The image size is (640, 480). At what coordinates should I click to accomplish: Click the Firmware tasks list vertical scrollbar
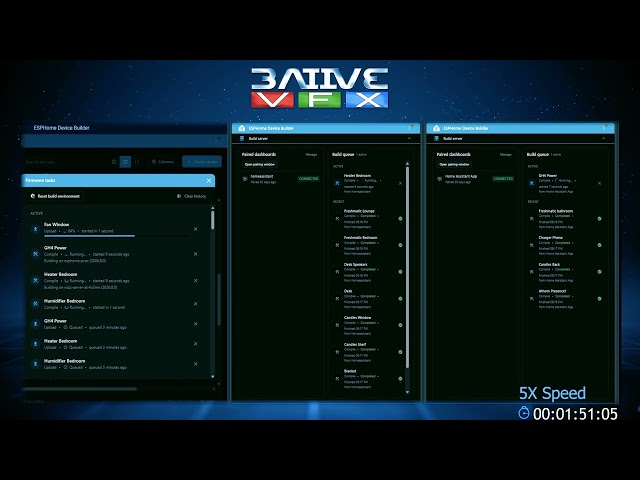click(213, 221)
